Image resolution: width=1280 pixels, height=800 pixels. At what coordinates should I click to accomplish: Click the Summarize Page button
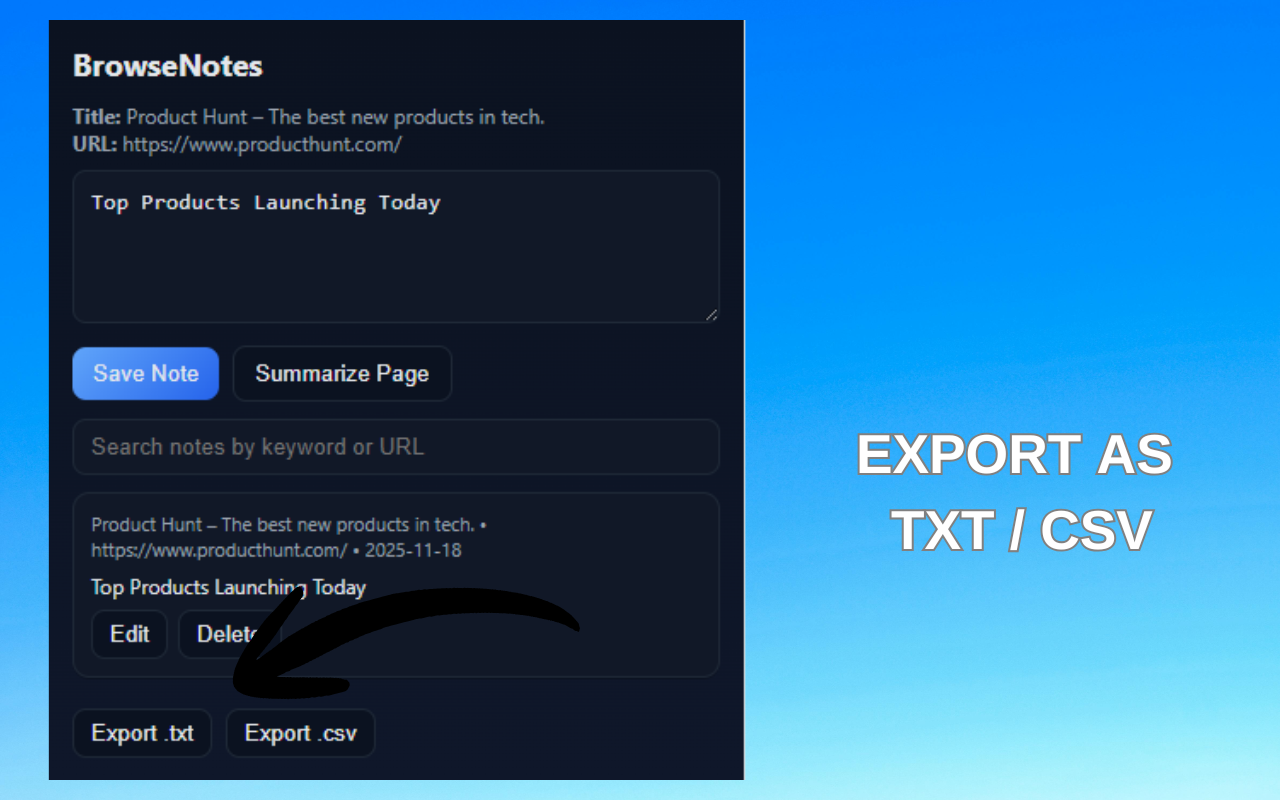click(x=342, y=373)
